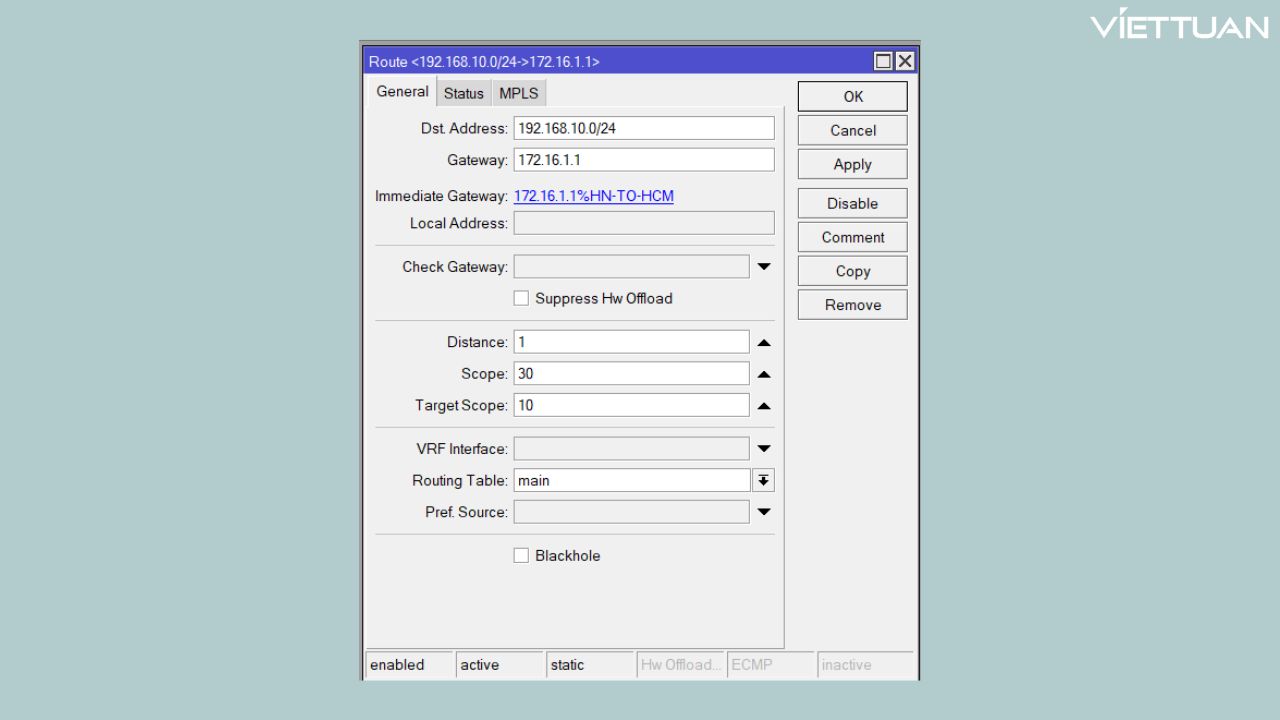This screenshot has height=720, width=1280.
Task: Open the Pref. Source dropdown
Action: click(x=763, y=511)
